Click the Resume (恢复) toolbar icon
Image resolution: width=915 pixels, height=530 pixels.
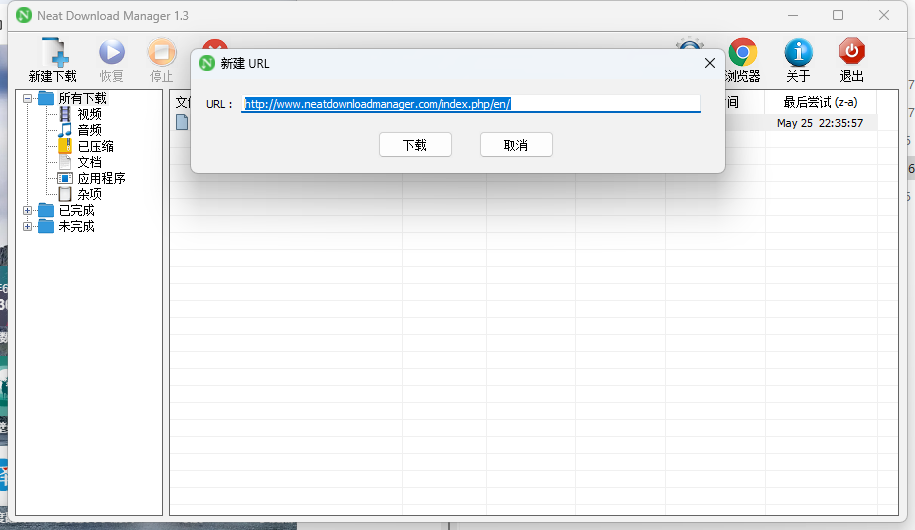(111, 60)
